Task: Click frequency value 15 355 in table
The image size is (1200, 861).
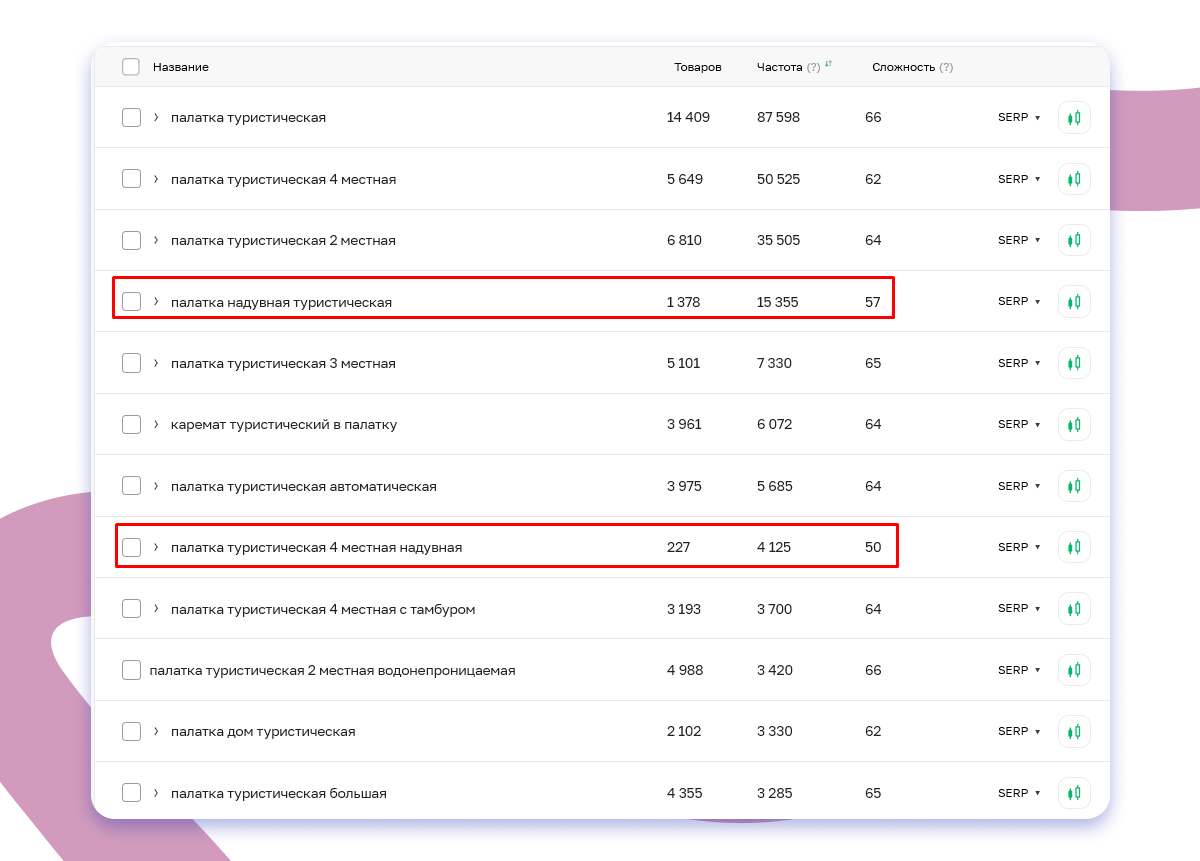Action: click(777, 302)
